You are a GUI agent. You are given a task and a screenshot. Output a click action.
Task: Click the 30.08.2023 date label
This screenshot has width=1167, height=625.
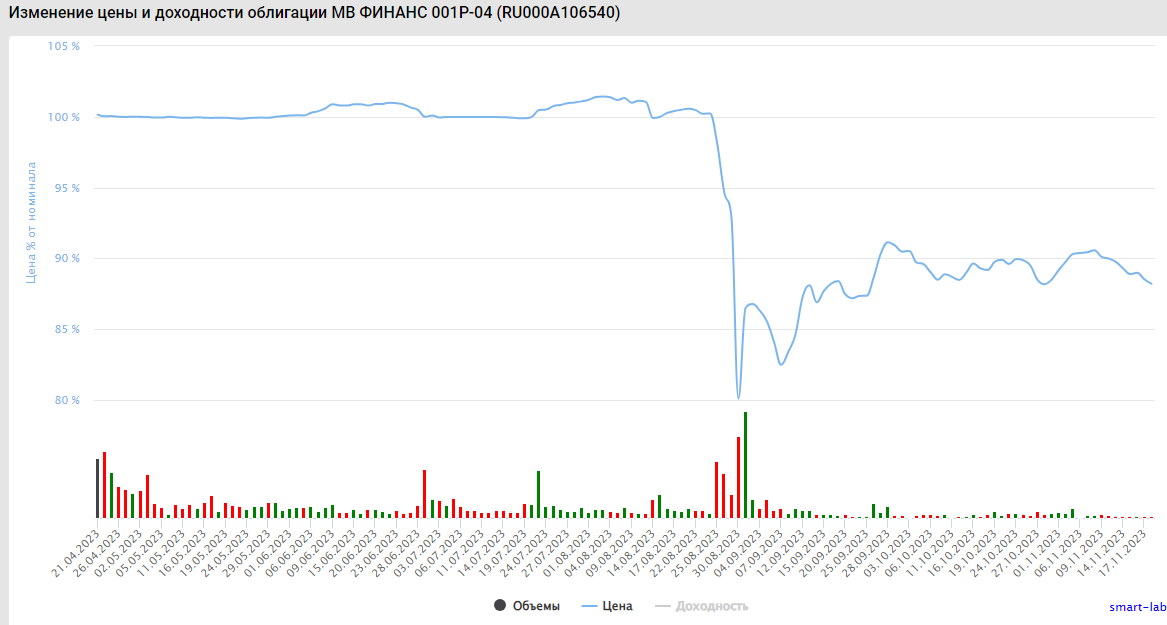click(718, 551)
